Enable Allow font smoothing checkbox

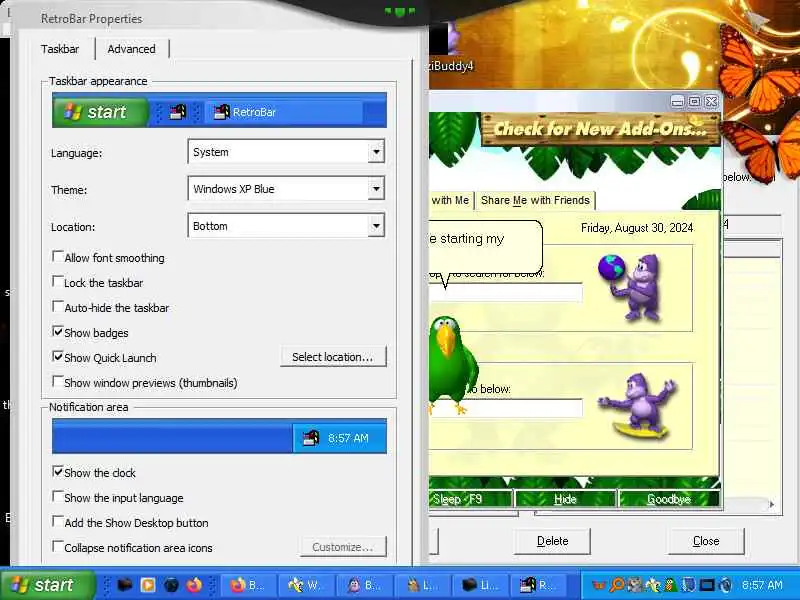58,257
